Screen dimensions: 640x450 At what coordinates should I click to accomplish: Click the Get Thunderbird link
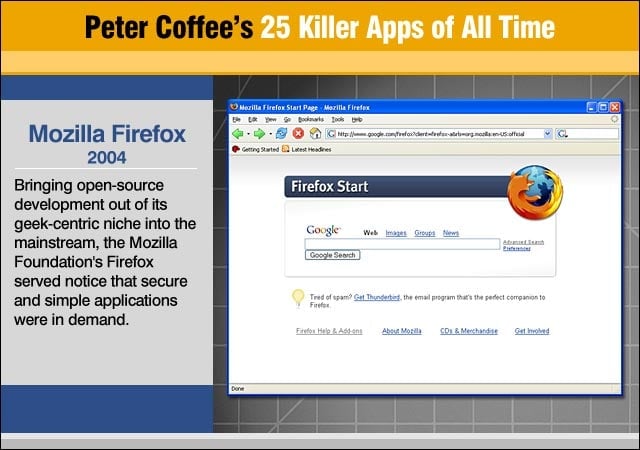click(x=377, y=297)
